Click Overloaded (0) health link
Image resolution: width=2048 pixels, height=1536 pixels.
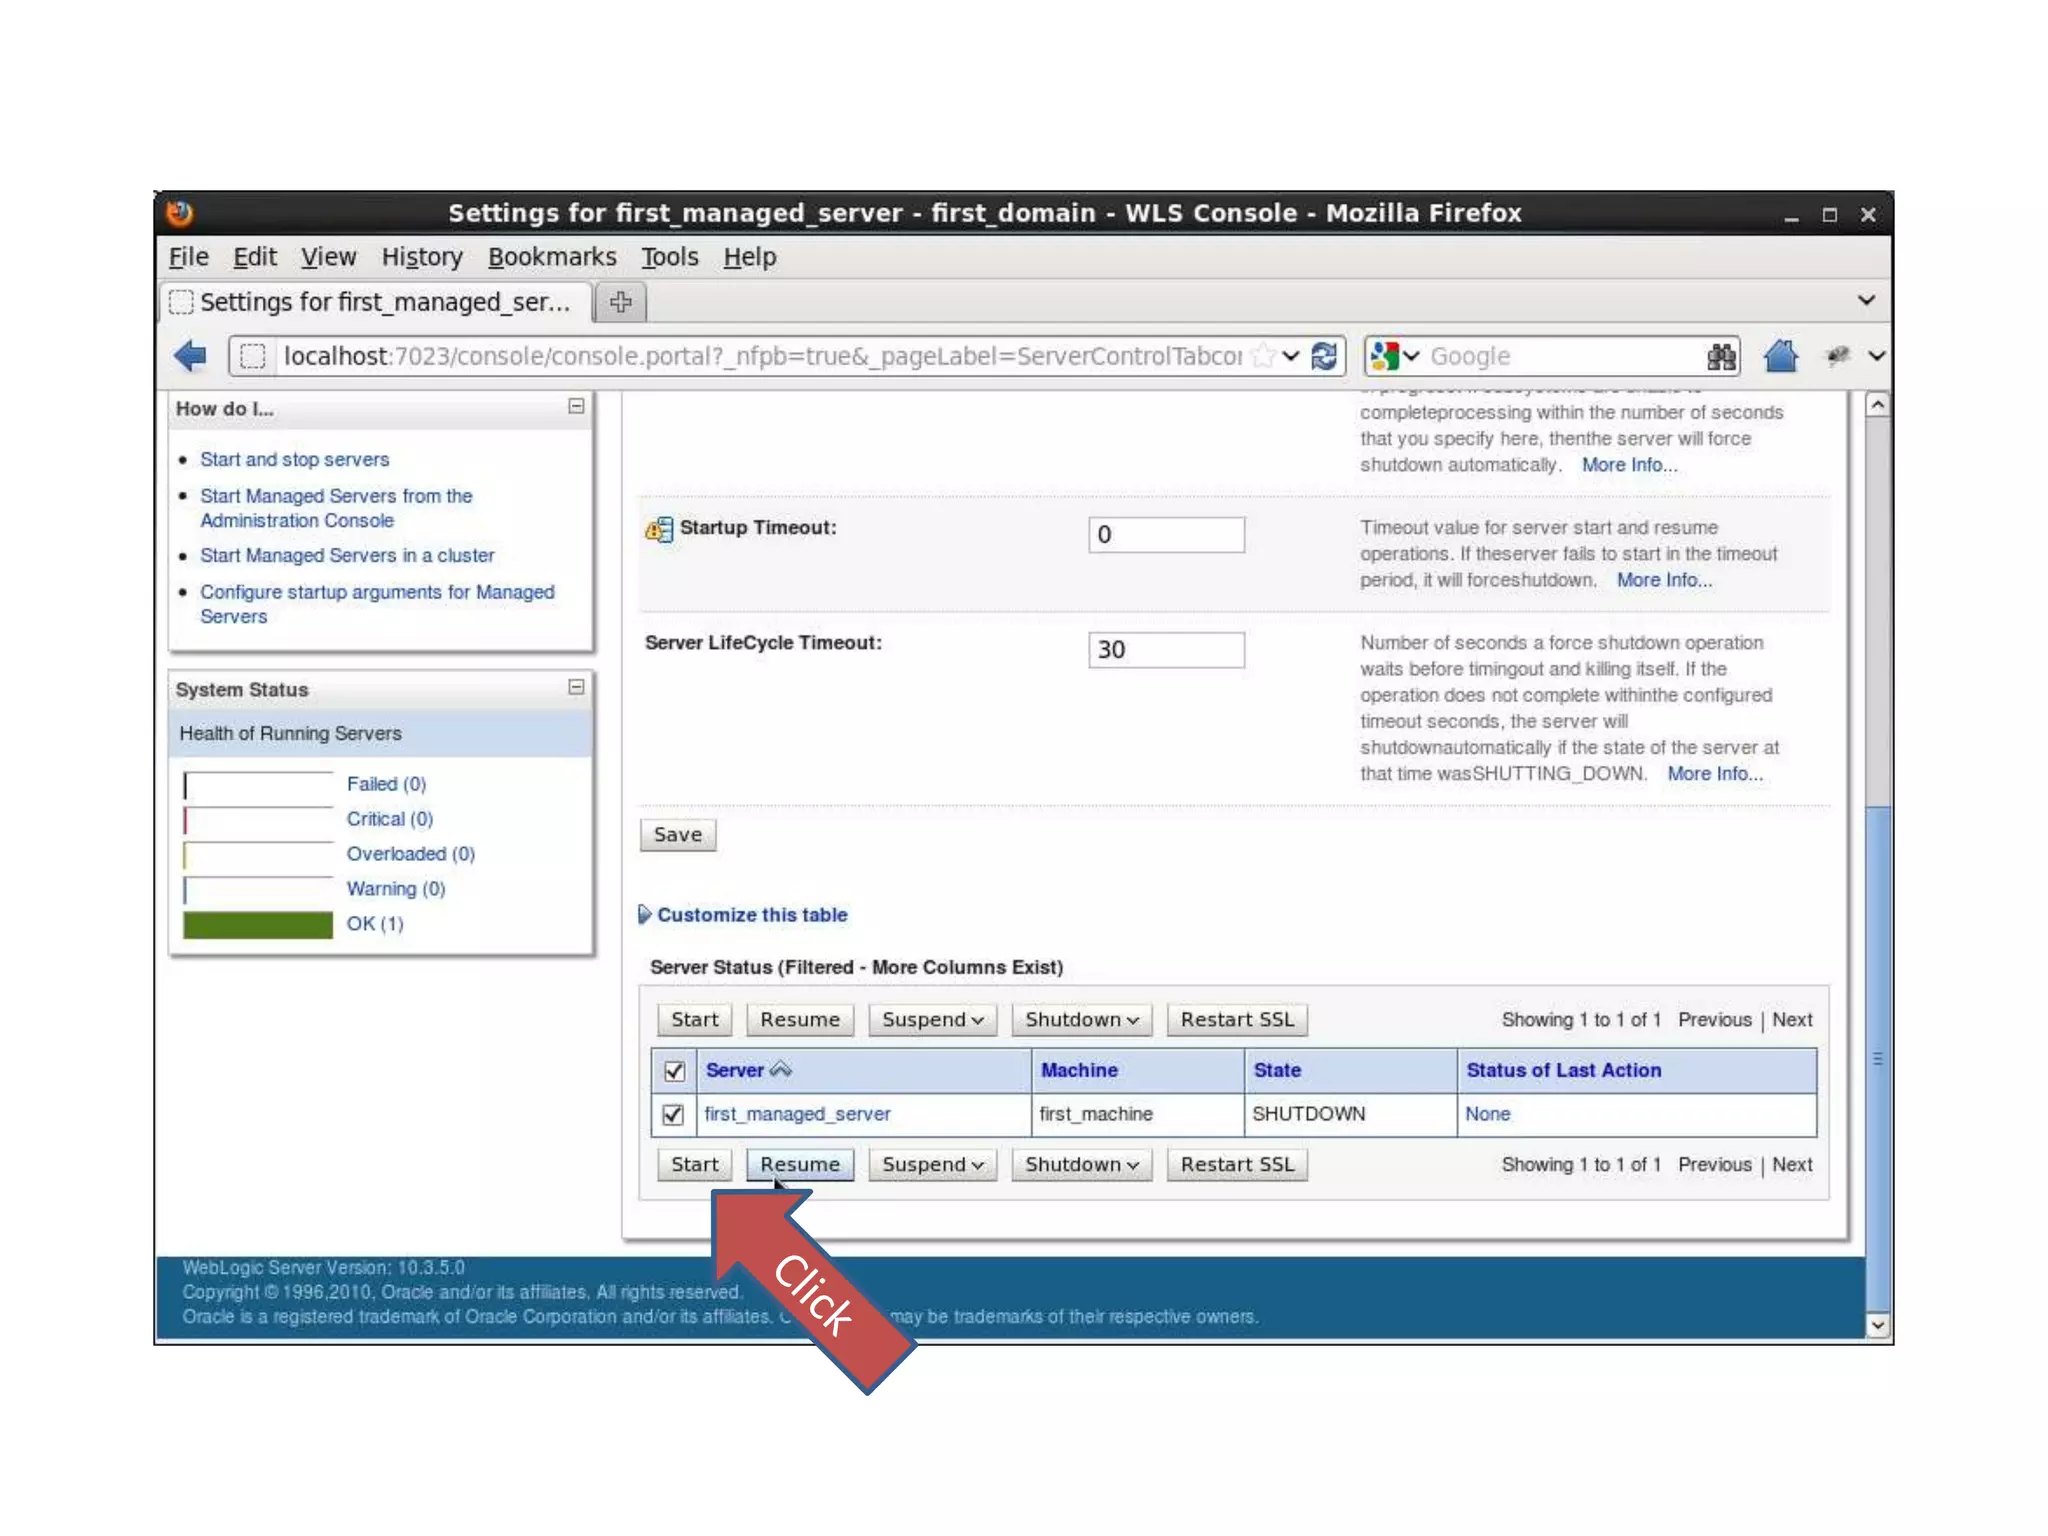pyautogui.click(x=410, y=854)
